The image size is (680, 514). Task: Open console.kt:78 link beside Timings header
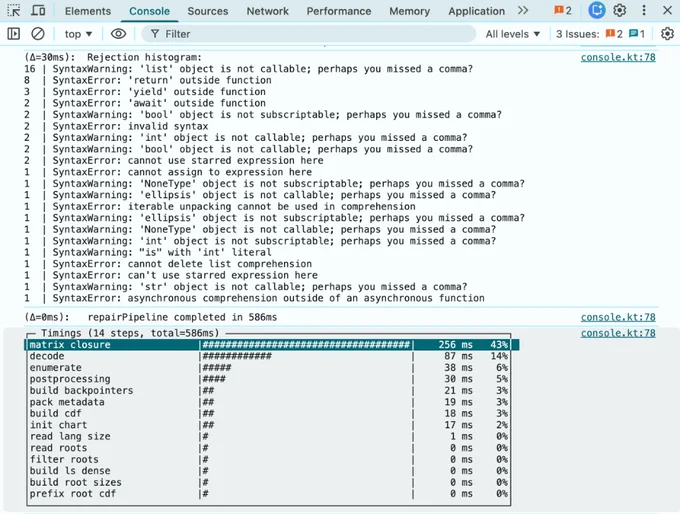point(618,333)
